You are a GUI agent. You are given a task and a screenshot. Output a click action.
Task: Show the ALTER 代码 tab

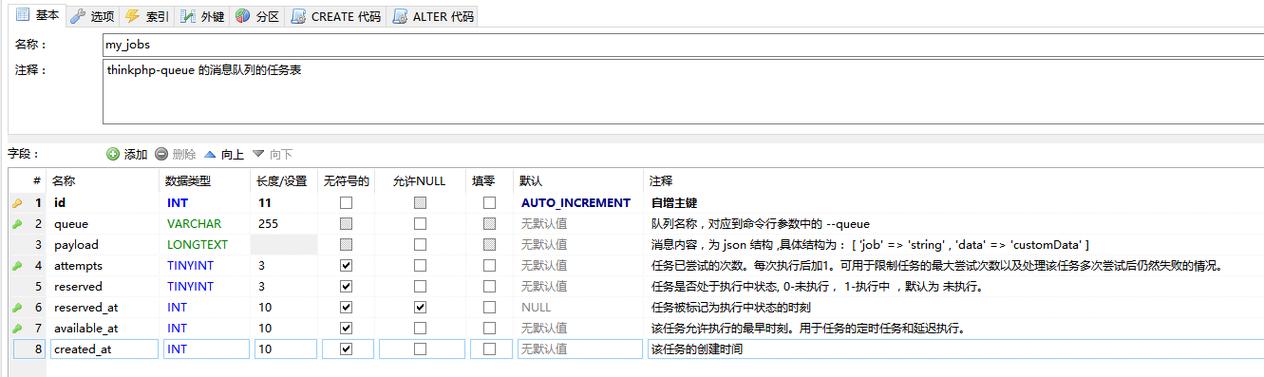(432, 16)
